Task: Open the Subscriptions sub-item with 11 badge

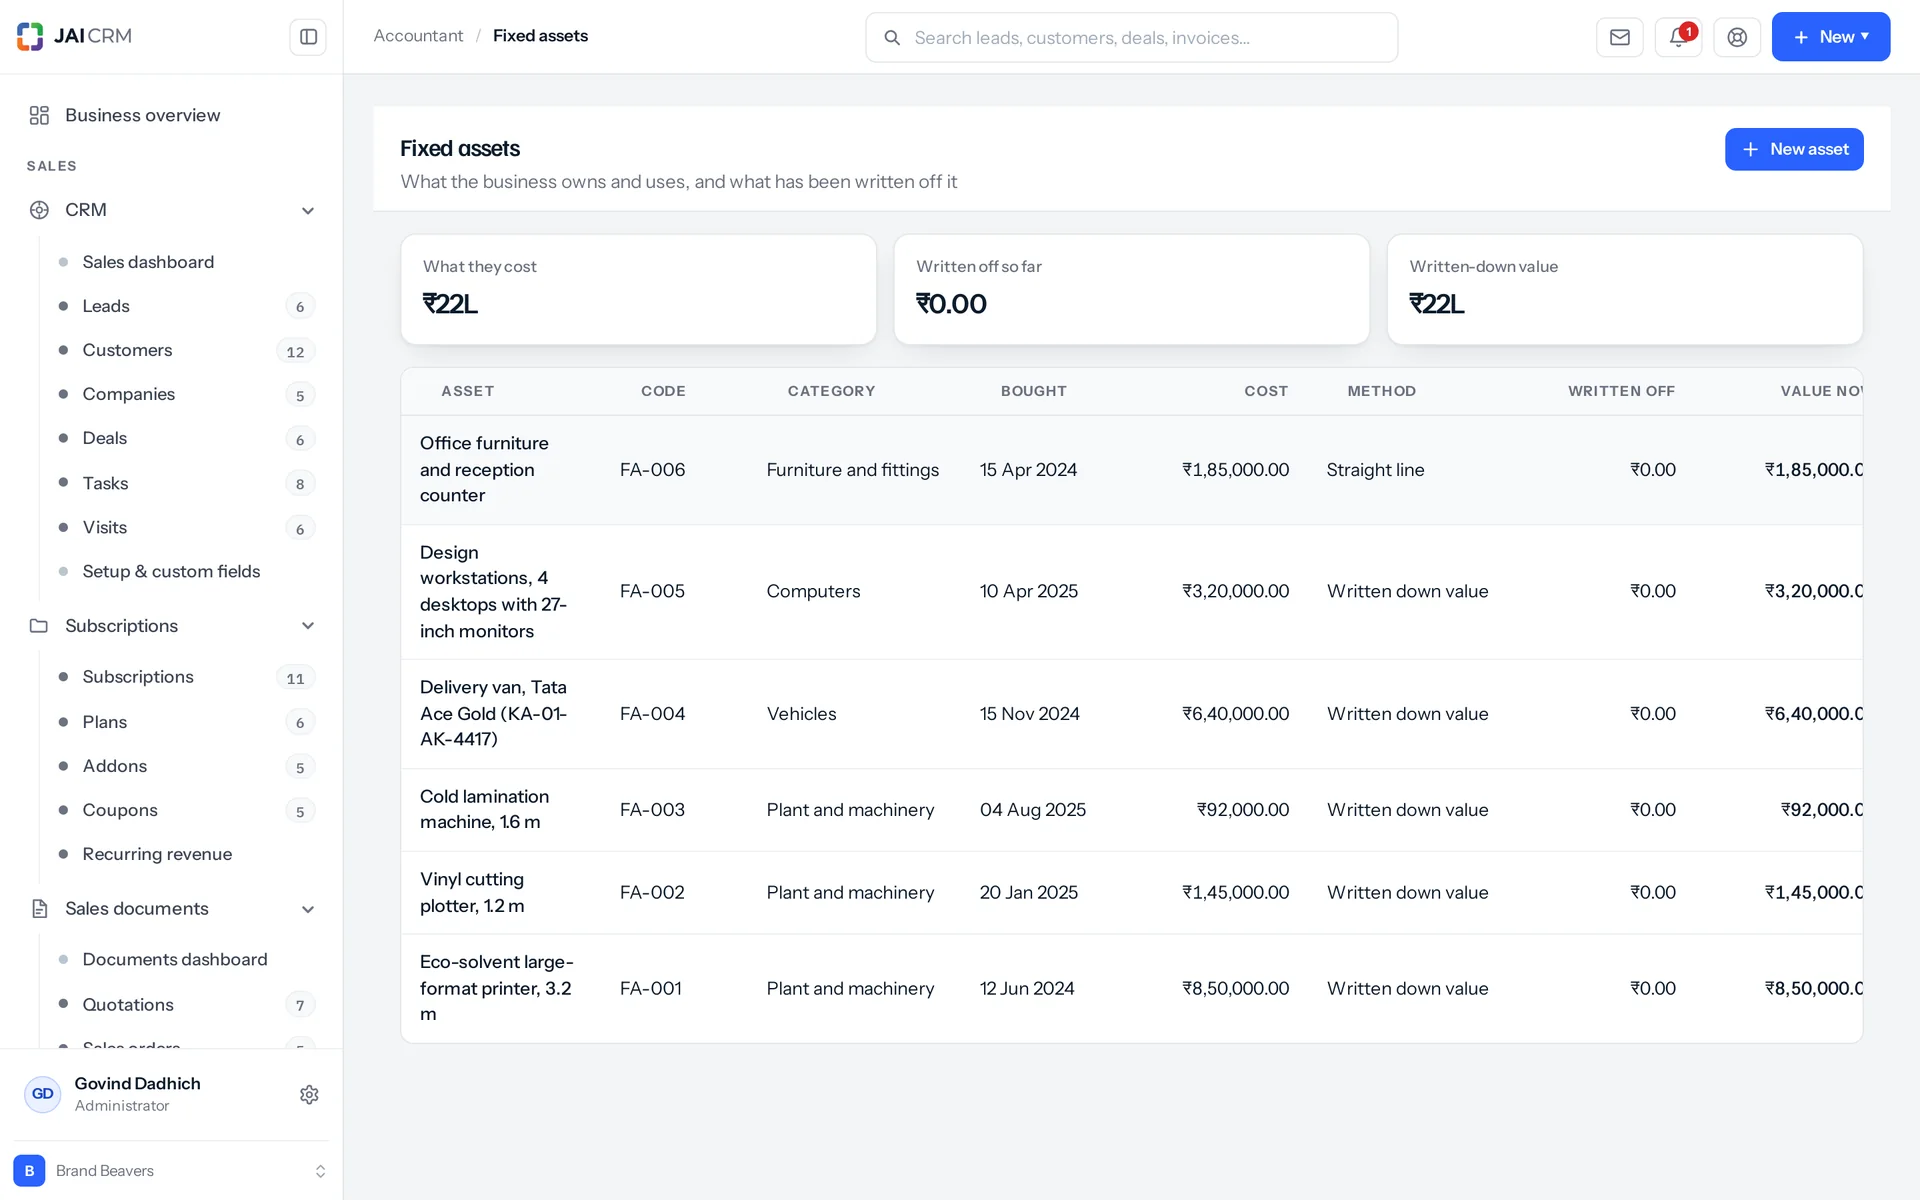Action: pyautogui.click(x=138, y=677)
